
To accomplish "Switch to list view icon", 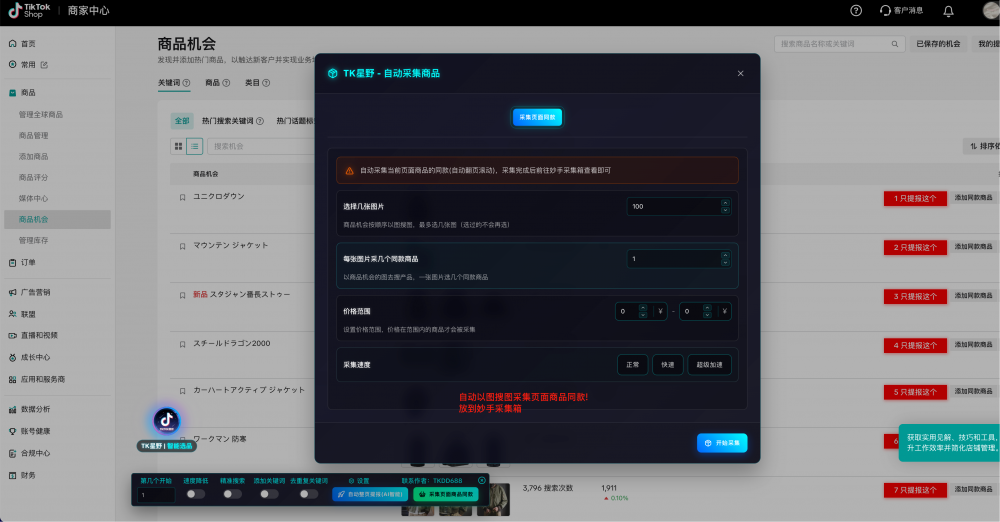I will click(x=195, y=146).
